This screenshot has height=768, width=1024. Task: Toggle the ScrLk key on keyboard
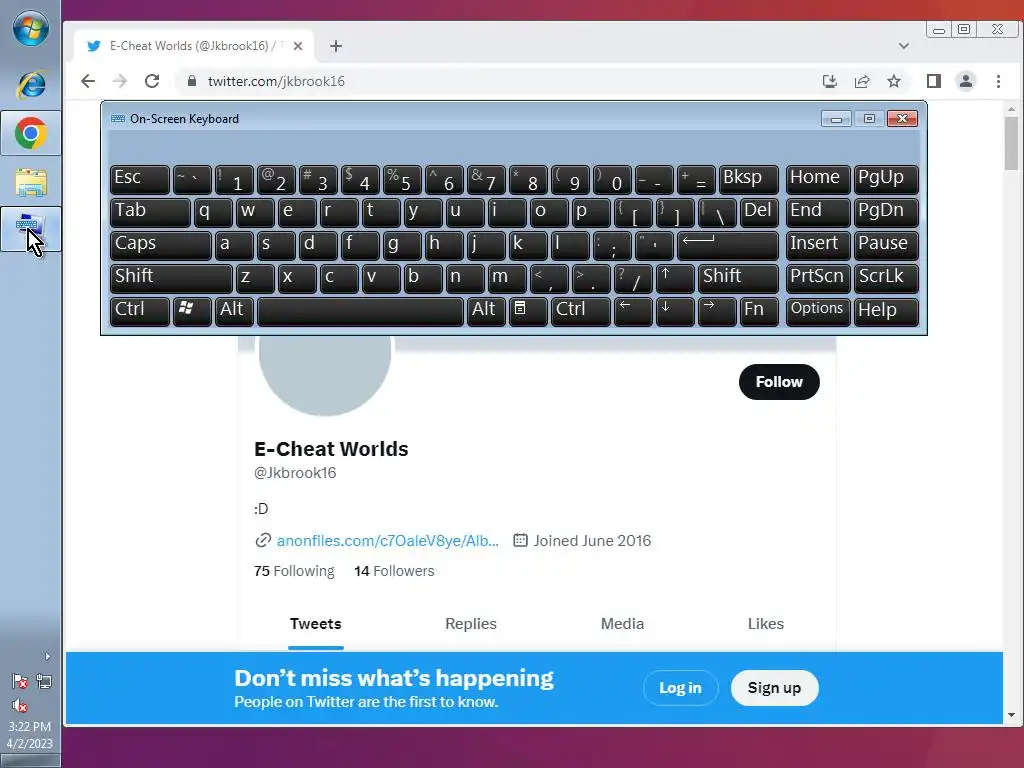pyautogui.click(x=886, y=278)
